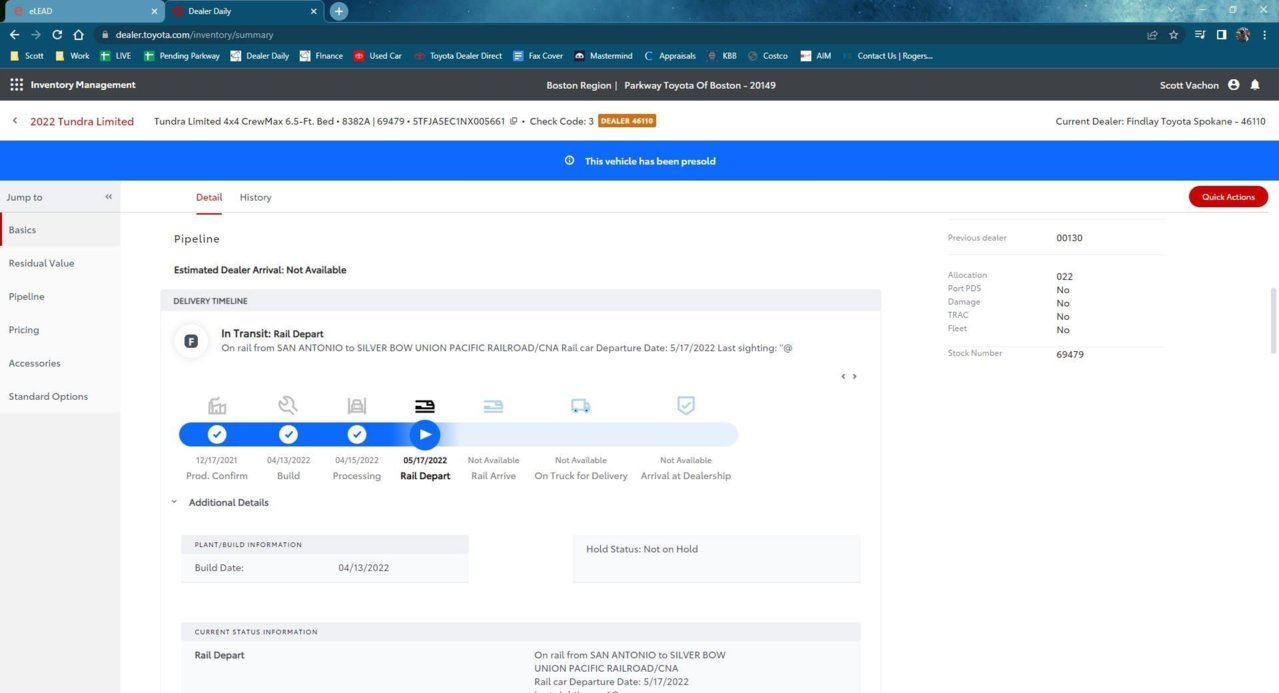Image resolution: width=1279 pixels, height=693 pixels.
Task: Click the notifications bell icon
Action: click(x=1255, y=85)
